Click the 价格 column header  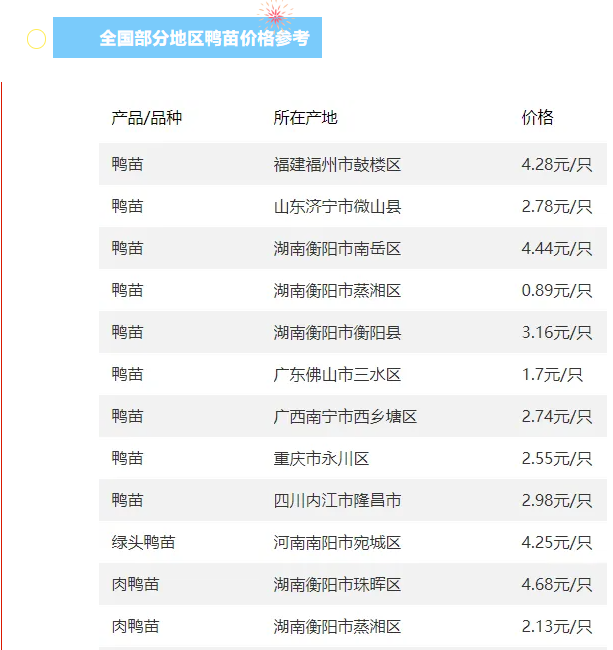[537, 118]
